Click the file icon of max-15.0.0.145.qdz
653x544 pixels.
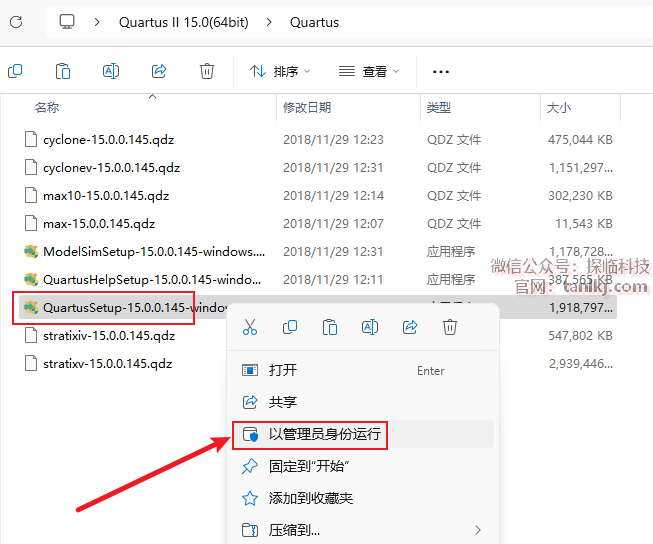coord(31,224)
